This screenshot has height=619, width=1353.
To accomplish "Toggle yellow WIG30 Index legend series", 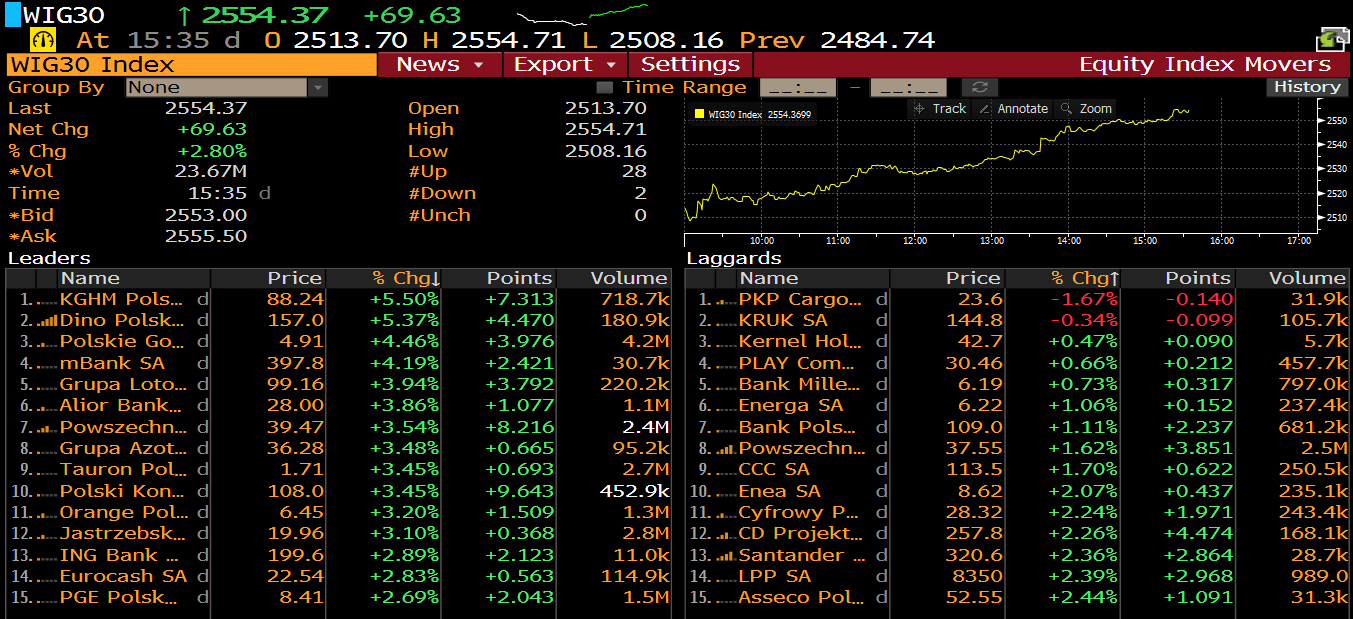I will pyautogui.click(x=699, y=115).
